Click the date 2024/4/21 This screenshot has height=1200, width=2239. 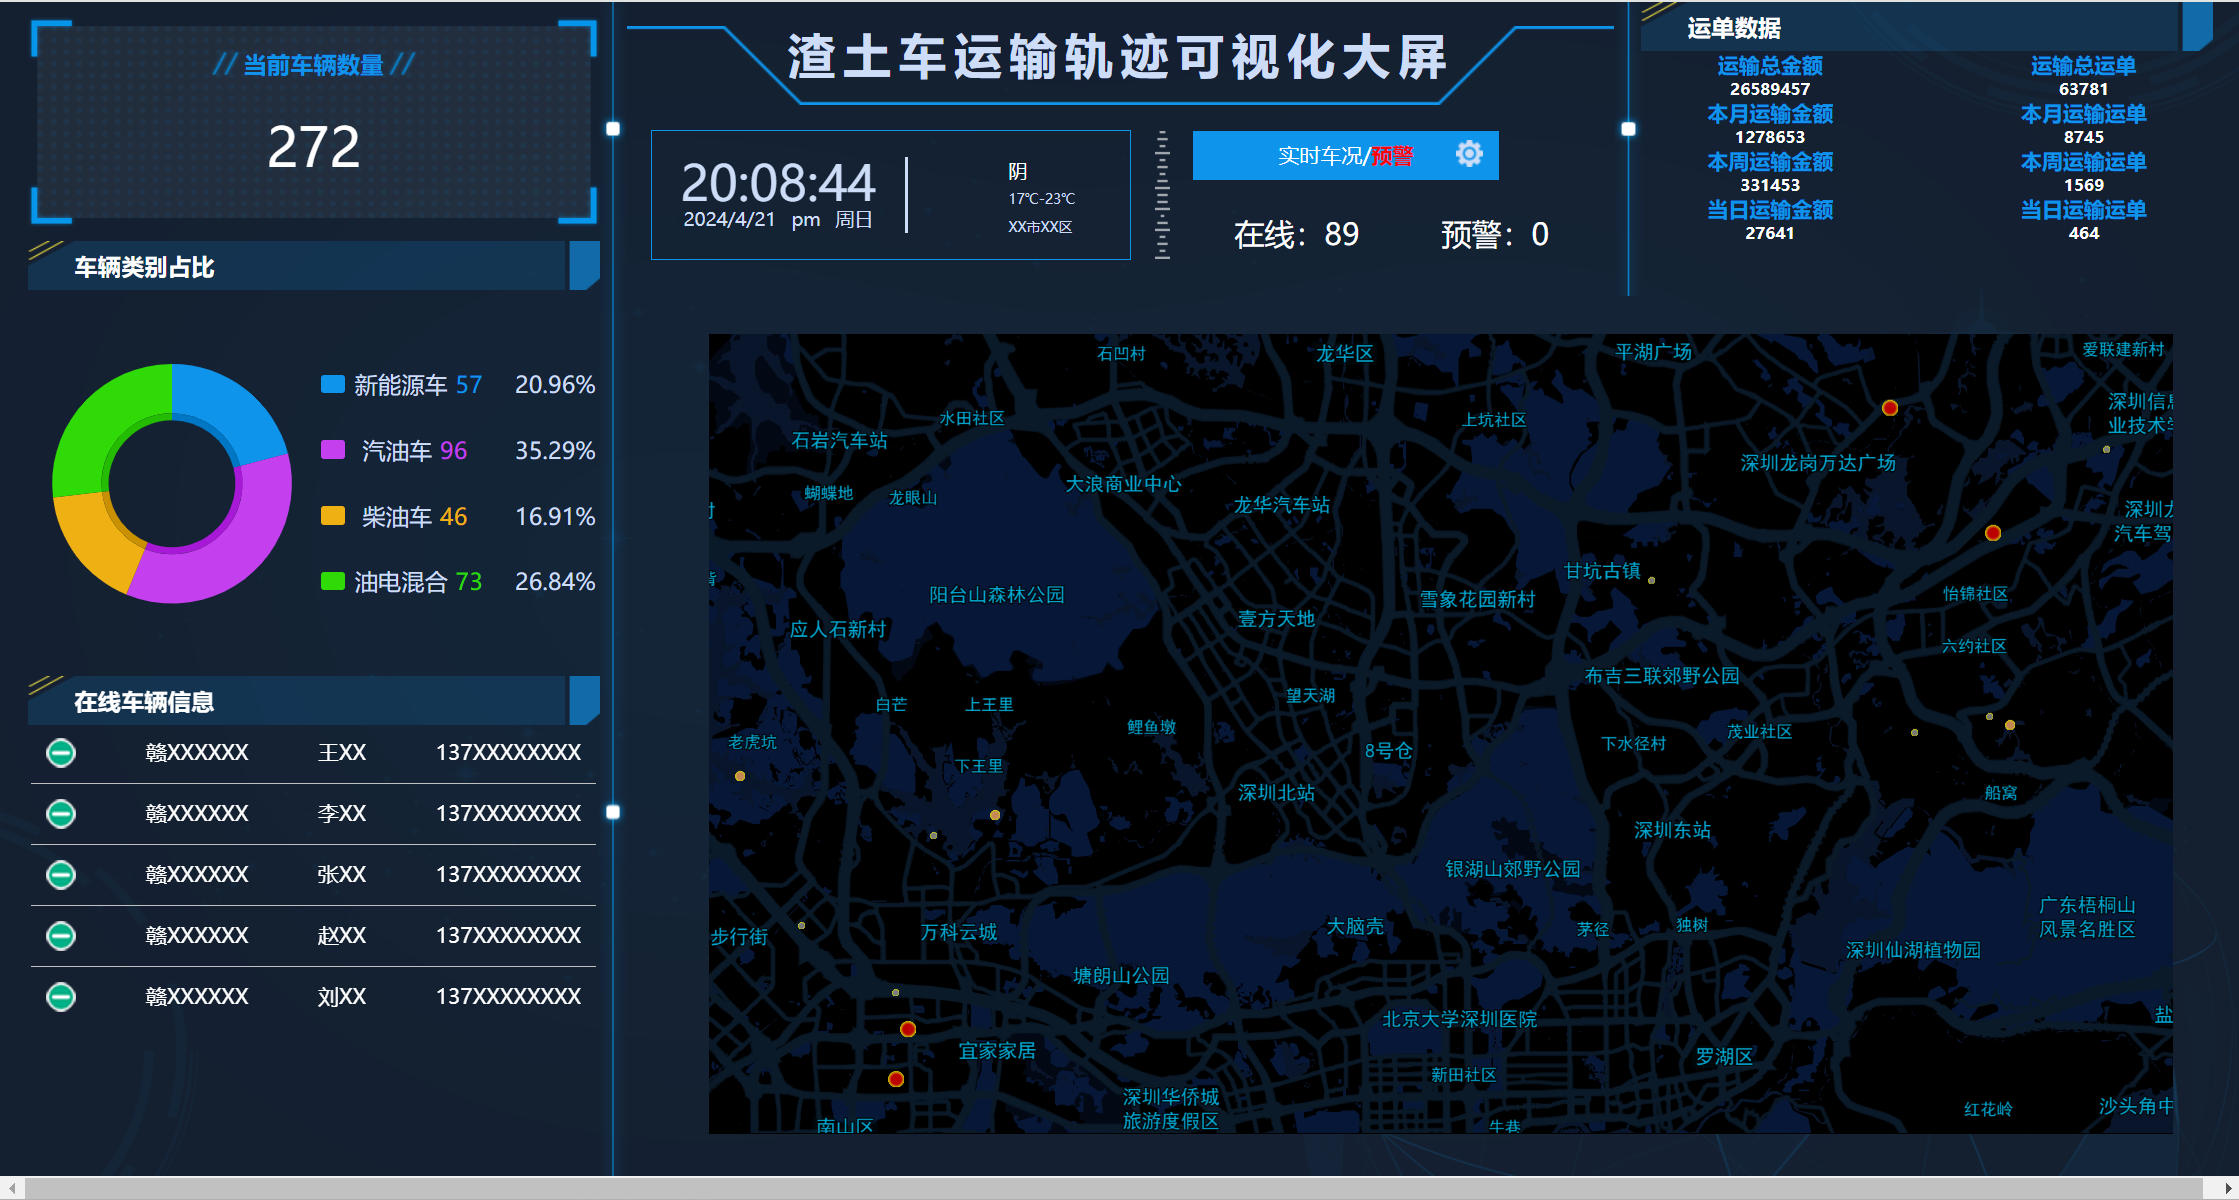(x=729, y=219)
